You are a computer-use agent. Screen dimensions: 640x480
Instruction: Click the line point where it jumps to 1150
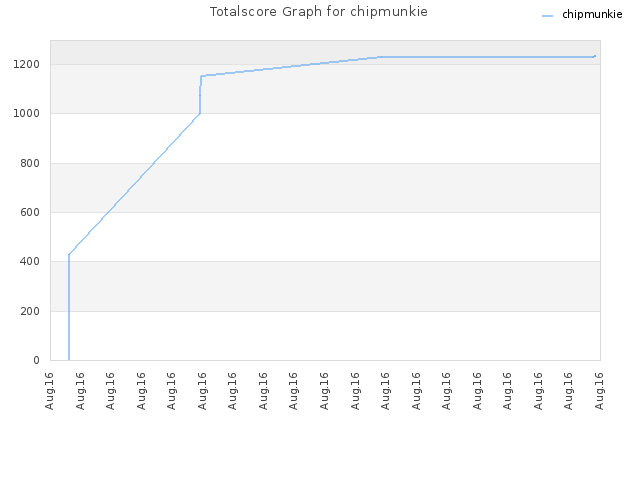[201, 76]
